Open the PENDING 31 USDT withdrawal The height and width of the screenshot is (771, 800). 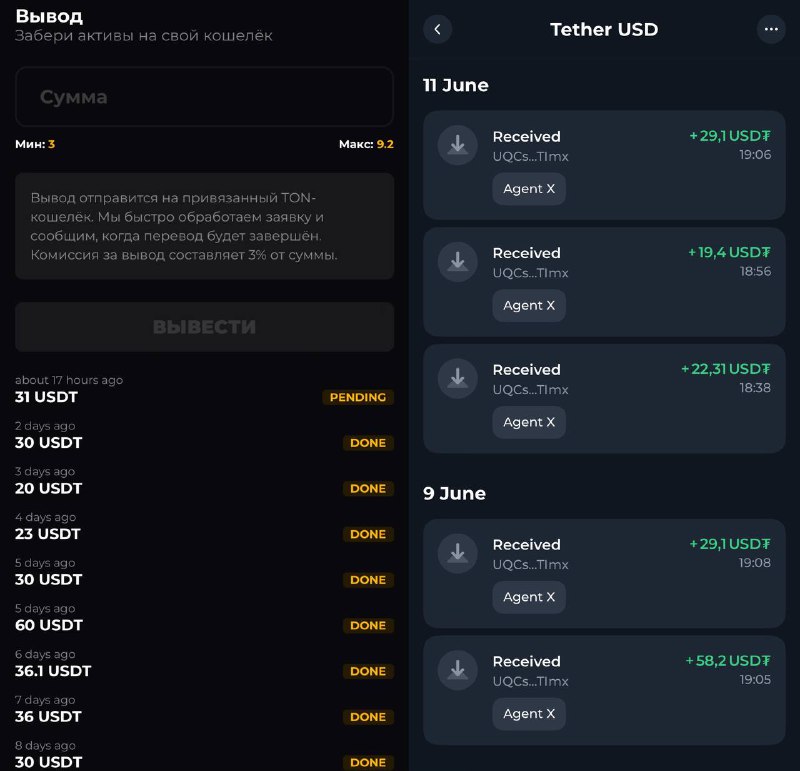tap(204, 389)
